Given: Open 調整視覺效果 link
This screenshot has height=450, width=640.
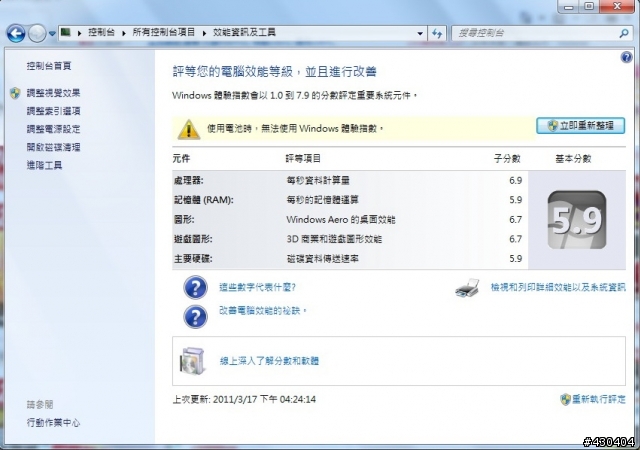Looking at the screenshot, I should 53,93.
